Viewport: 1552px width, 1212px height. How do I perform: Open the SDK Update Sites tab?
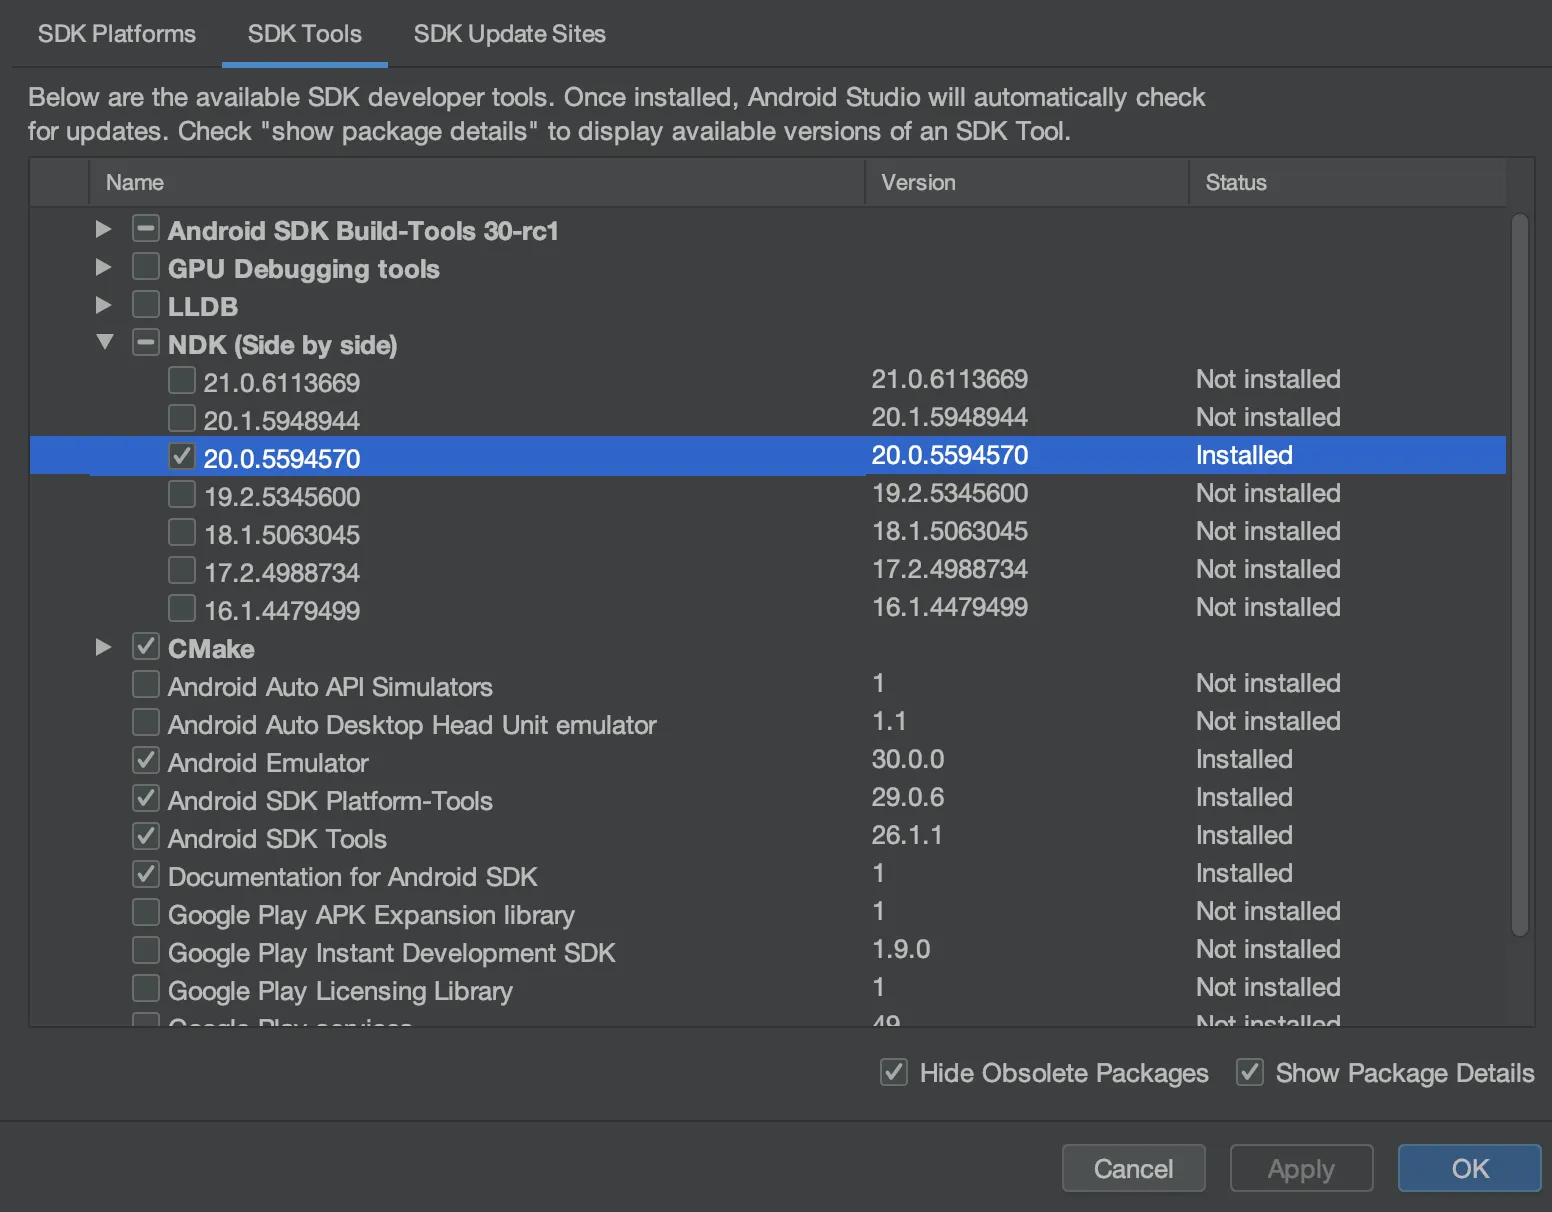(x=509, y=34)
